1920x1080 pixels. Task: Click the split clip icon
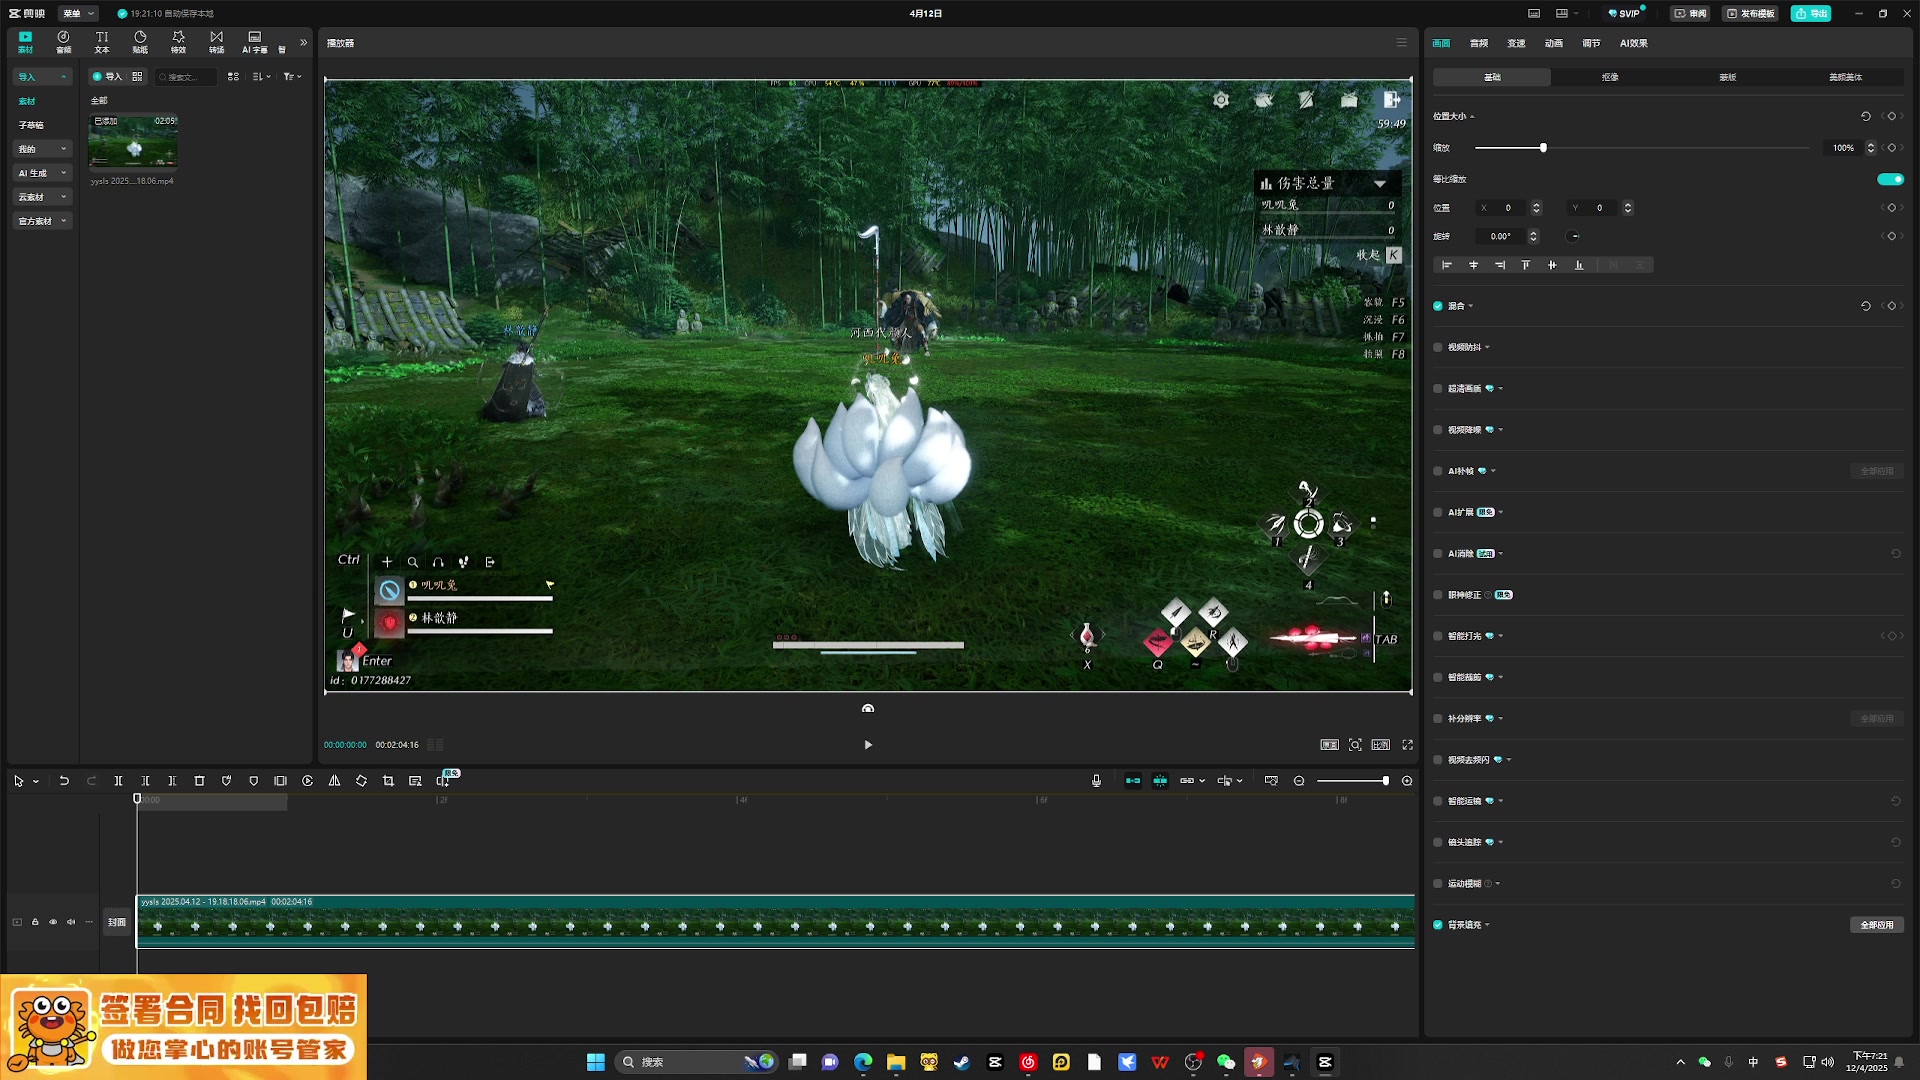pos(118,781)
